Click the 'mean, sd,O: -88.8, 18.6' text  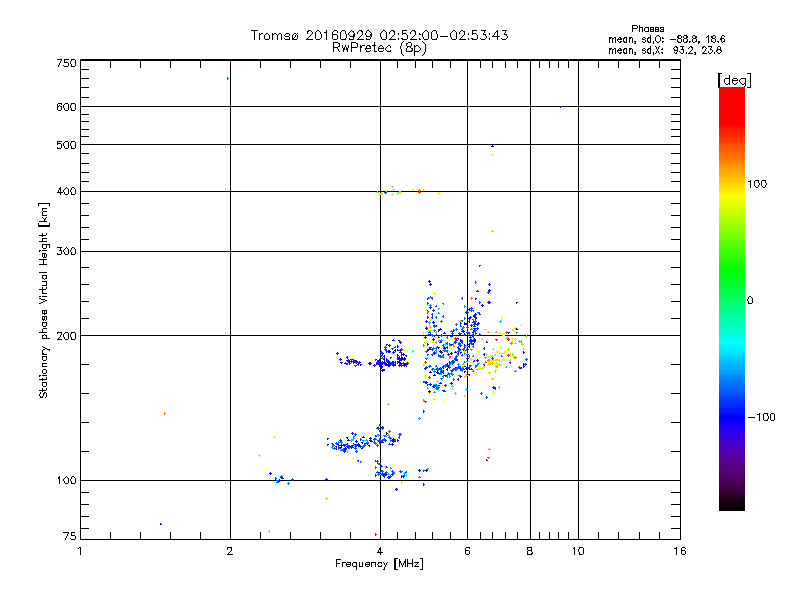click(666, 39)
